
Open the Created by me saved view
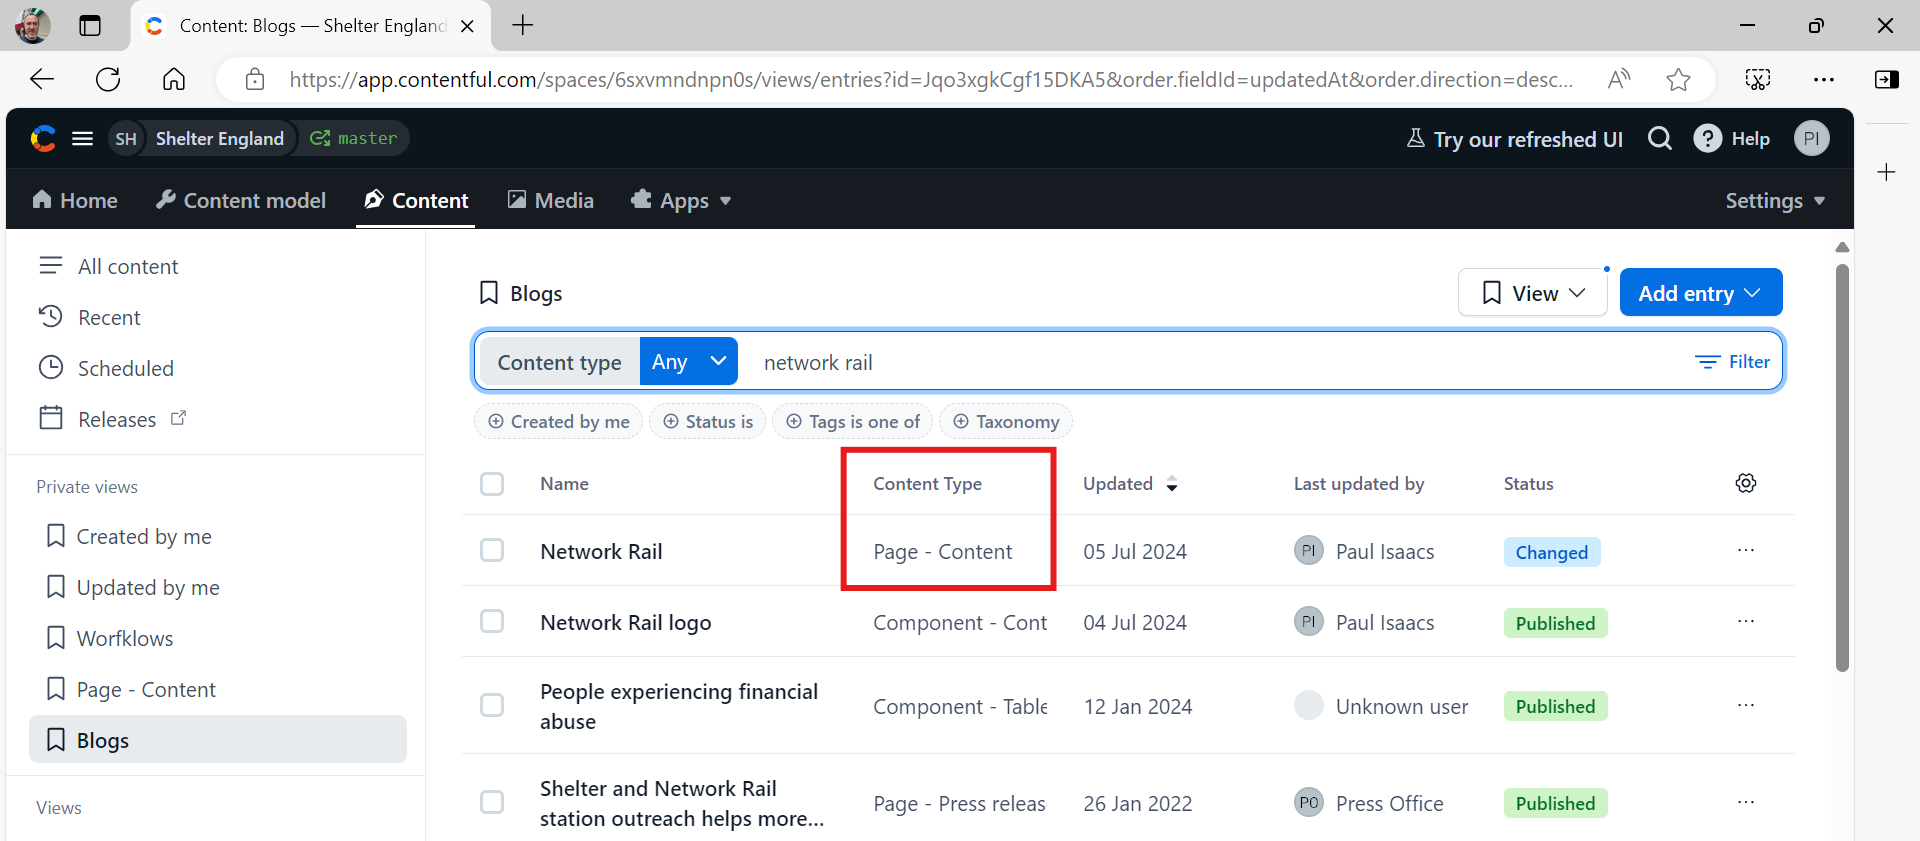point(129,537)
